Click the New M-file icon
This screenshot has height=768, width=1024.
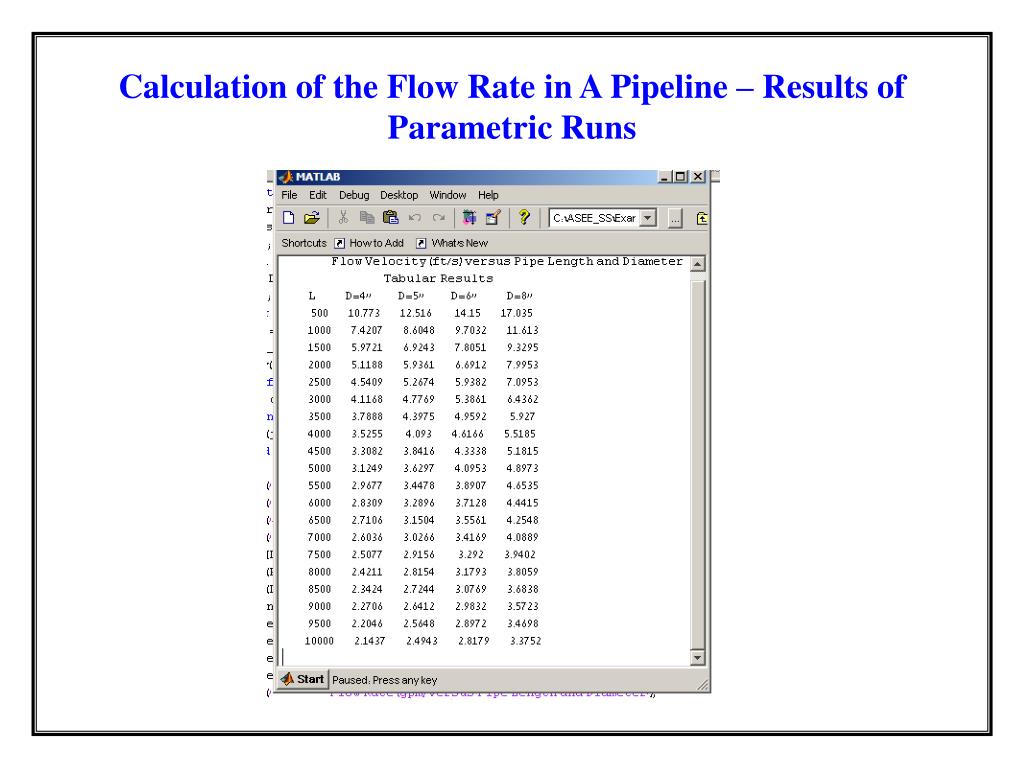click(289, 217)
